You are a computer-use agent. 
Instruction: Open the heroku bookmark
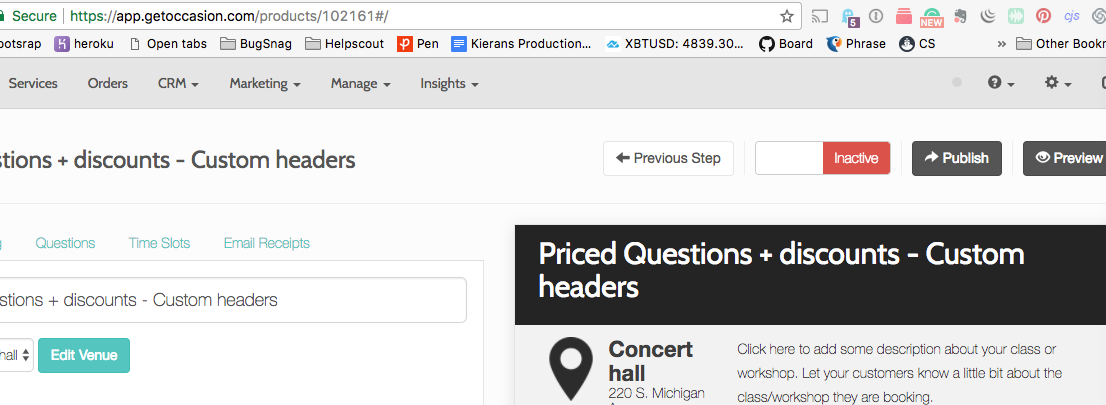[84, 44]
